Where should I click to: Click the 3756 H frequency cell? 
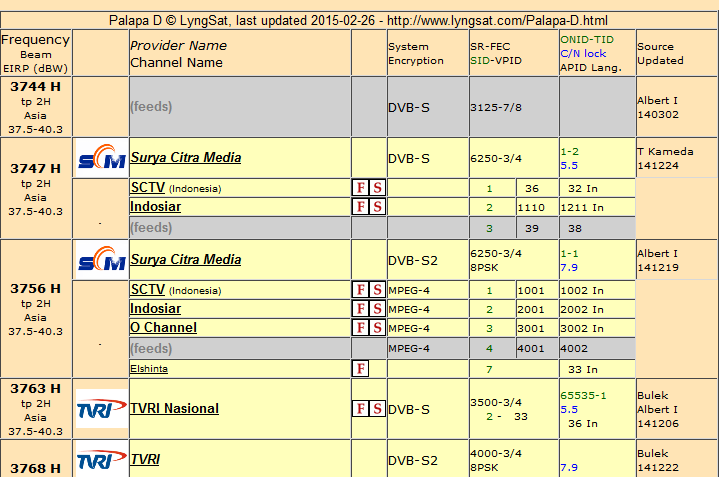click(x=36, y=309)
